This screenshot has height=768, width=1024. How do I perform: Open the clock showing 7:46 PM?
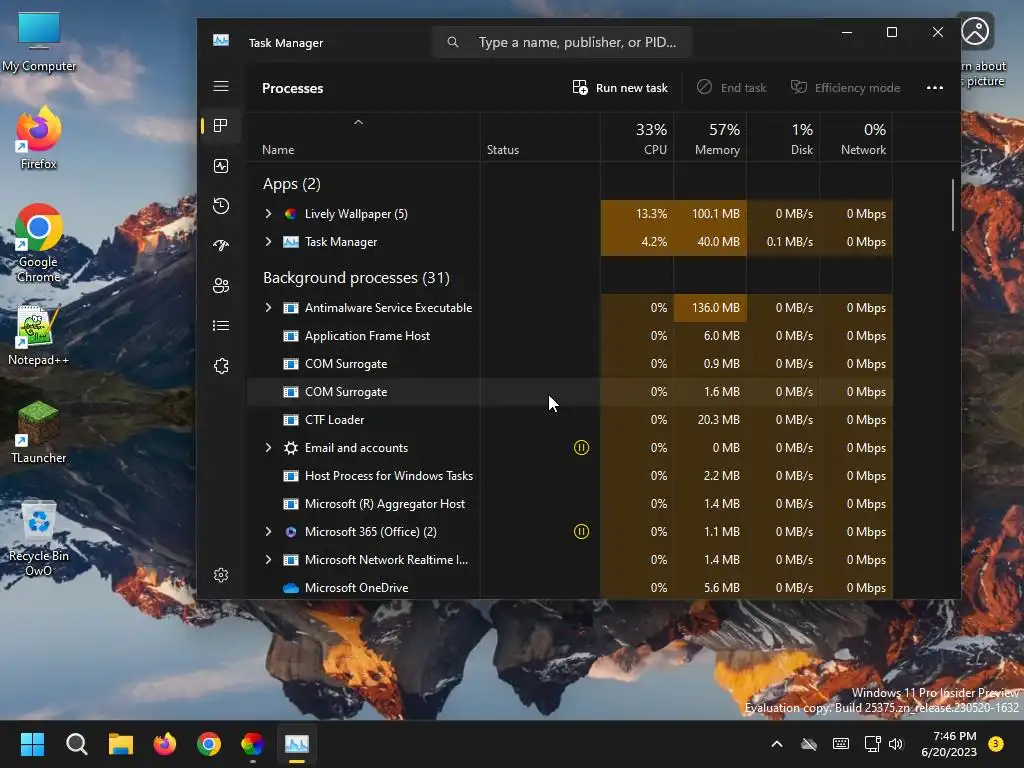[949, 744]
